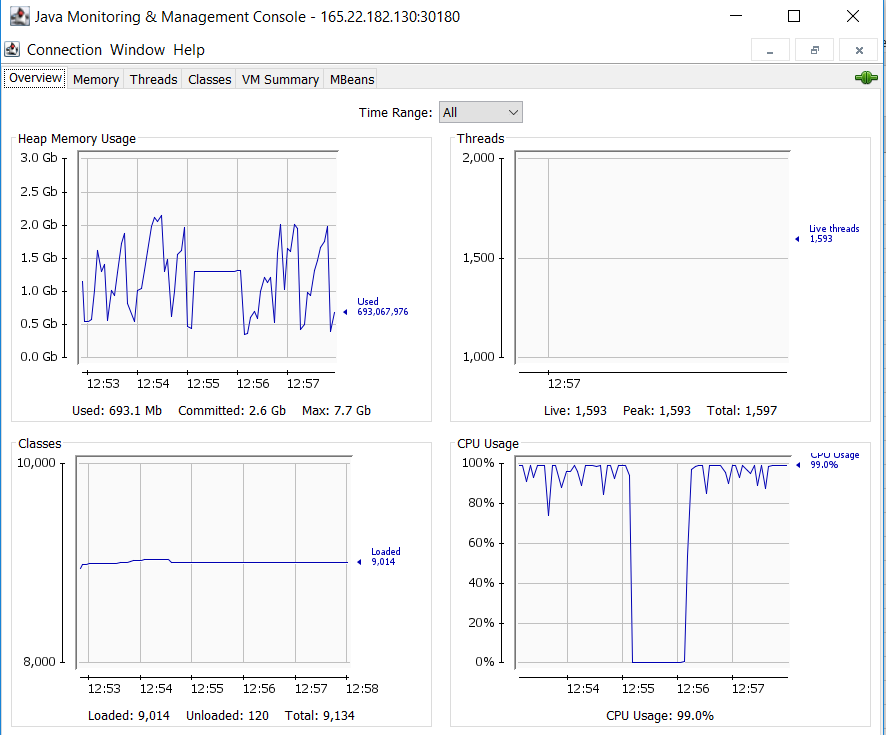The height and width of the screenshot is (735, 886).
Task: Select the Overview tab
Action: coord(36,78)
